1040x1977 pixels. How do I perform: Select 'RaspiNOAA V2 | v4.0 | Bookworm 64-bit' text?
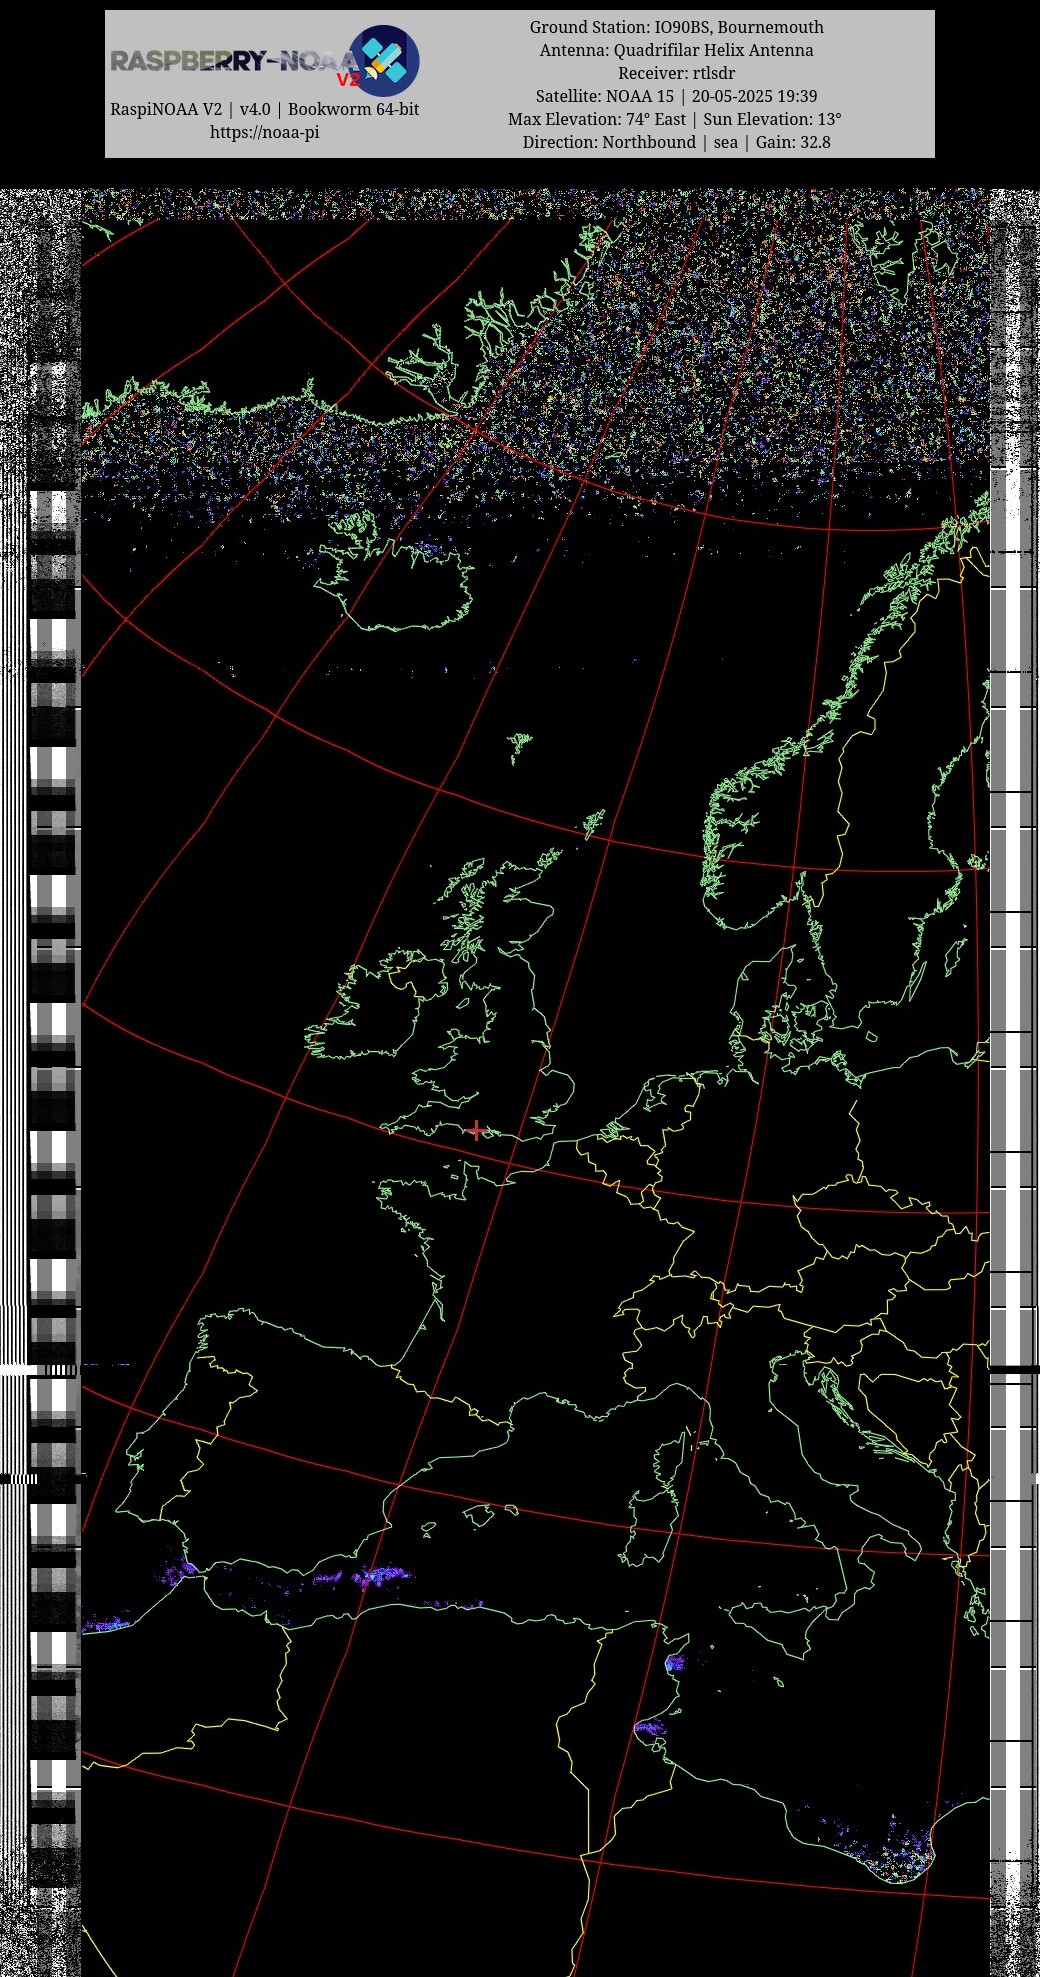[264, 109]
